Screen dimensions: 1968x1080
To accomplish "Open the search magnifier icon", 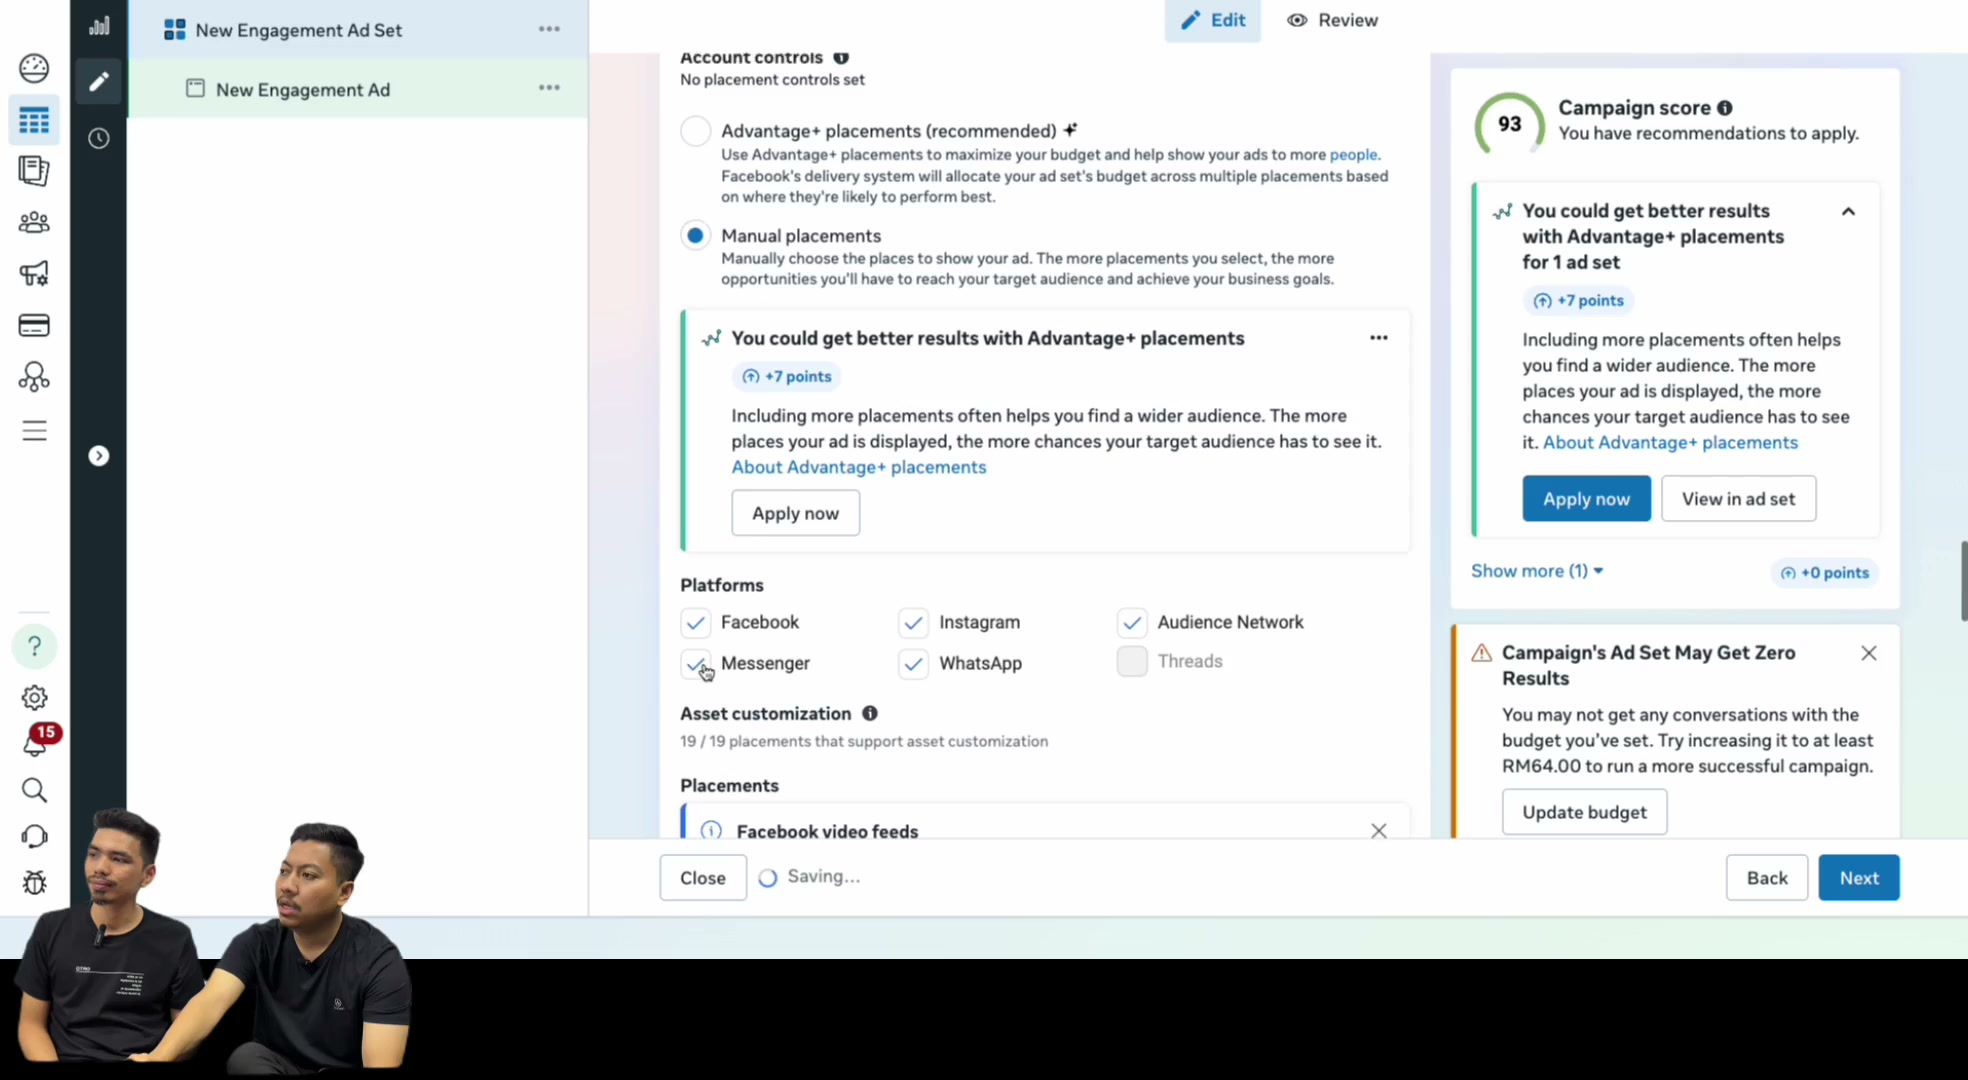I will coord(34,790).
